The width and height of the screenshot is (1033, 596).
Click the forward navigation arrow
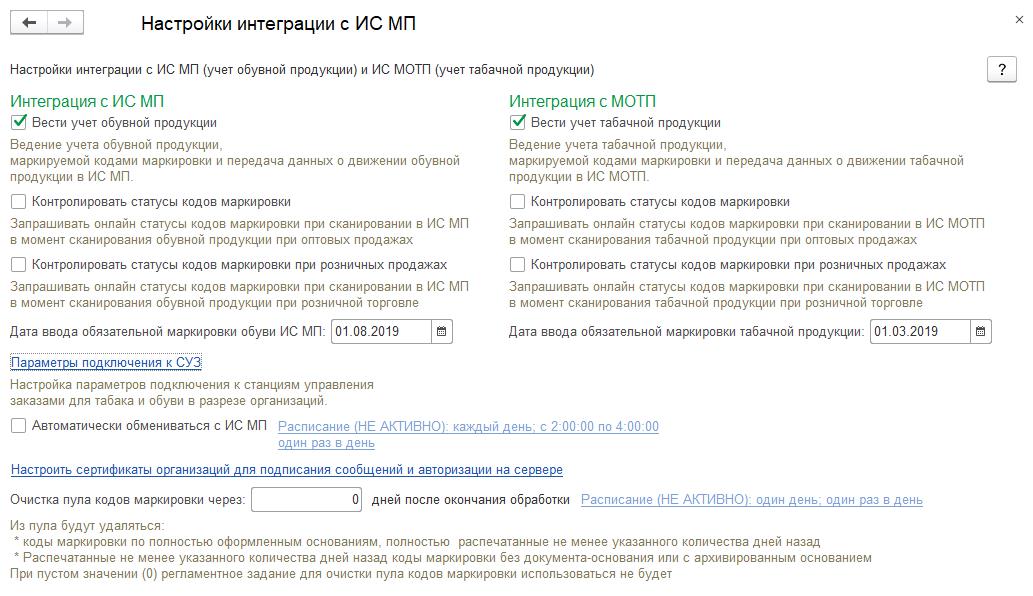click(x=64, y=23)
